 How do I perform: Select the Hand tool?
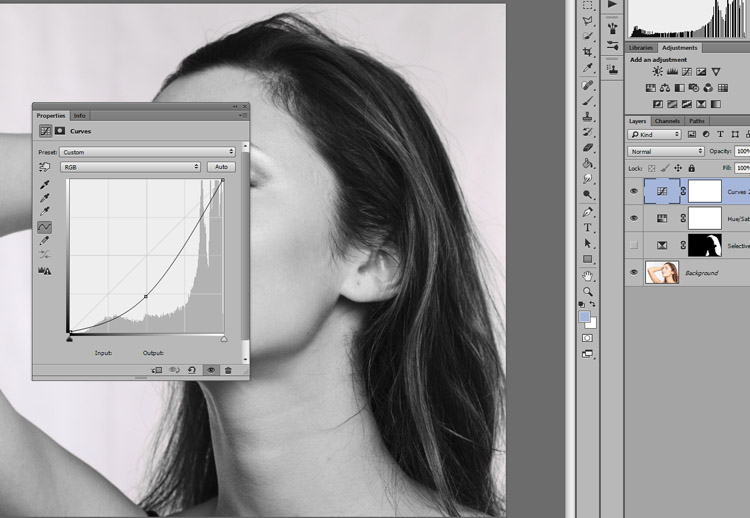pyautogui.click(x=587, y=276)
